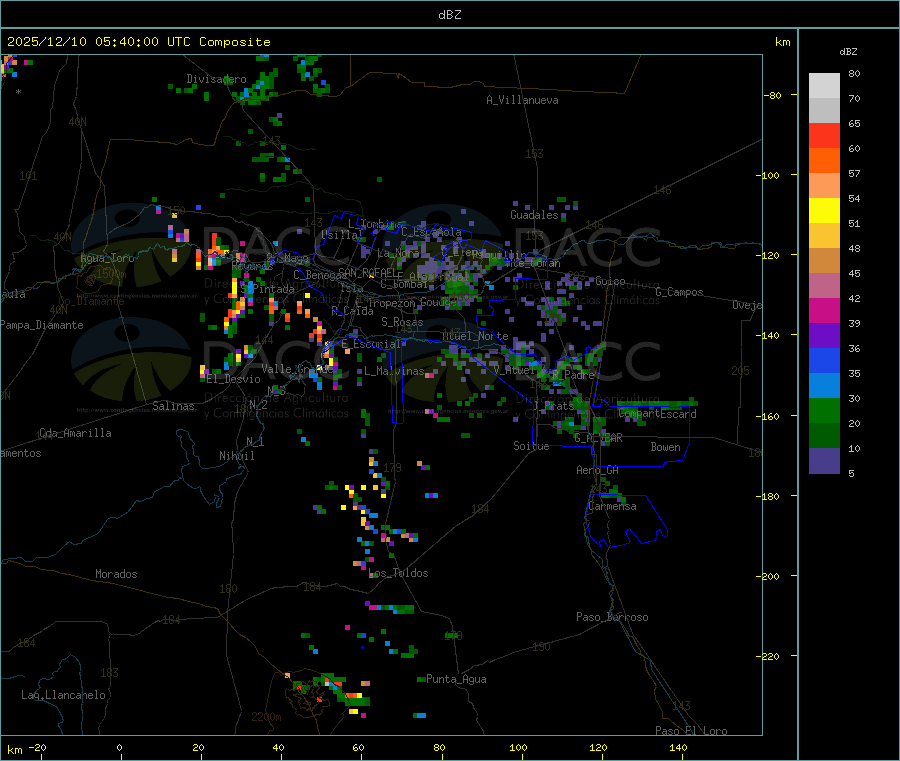Select the Agua_Toro label
Screen dimensions: 900x761
pyautogui.click(x=107, y=258)
